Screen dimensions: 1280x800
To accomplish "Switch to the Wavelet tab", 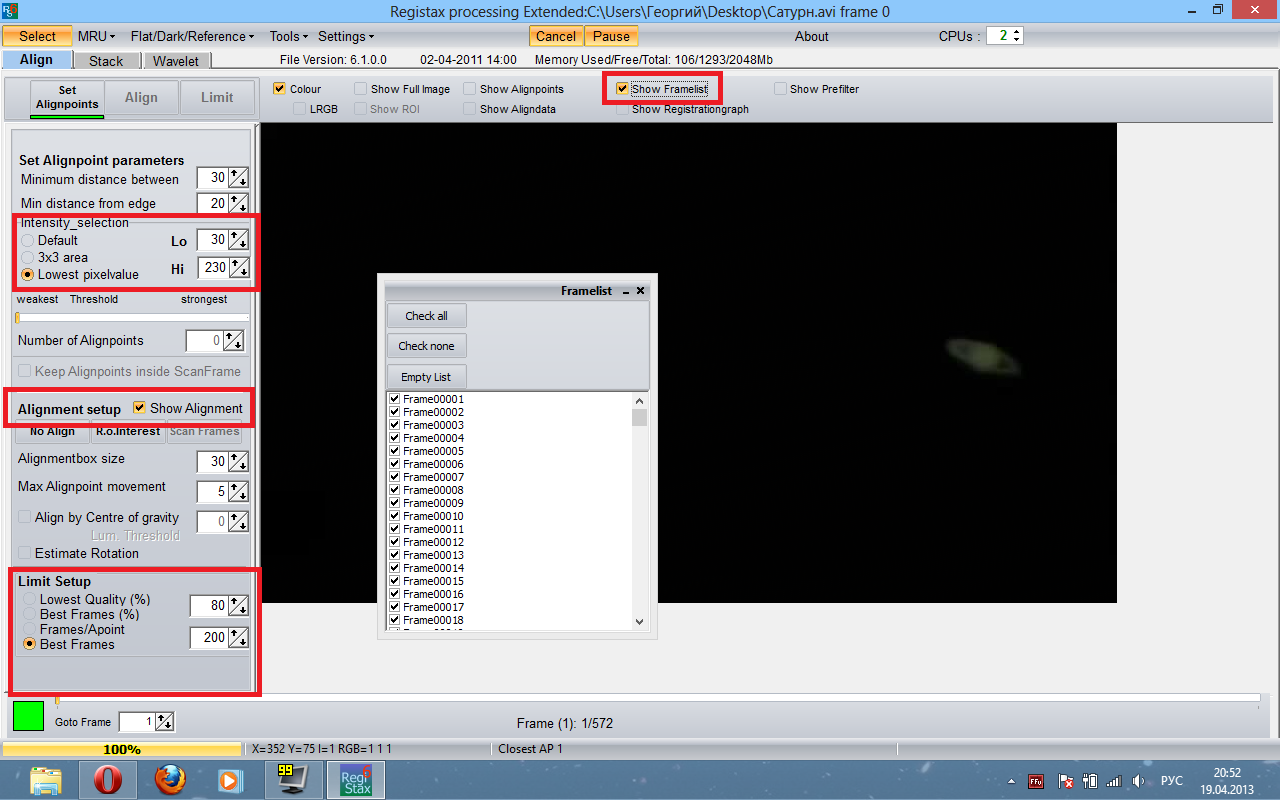I will pyautogui.click(x=176, y=61).
